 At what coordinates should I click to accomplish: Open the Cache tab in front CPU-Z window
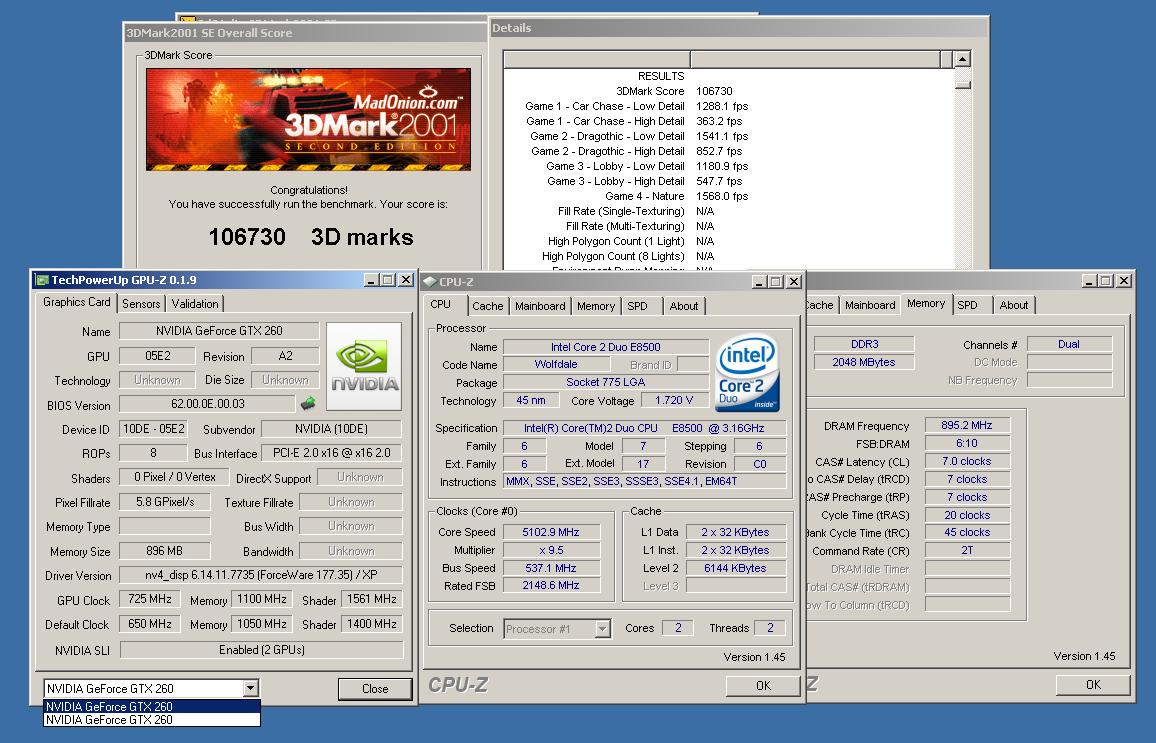(x=487, y=306)
